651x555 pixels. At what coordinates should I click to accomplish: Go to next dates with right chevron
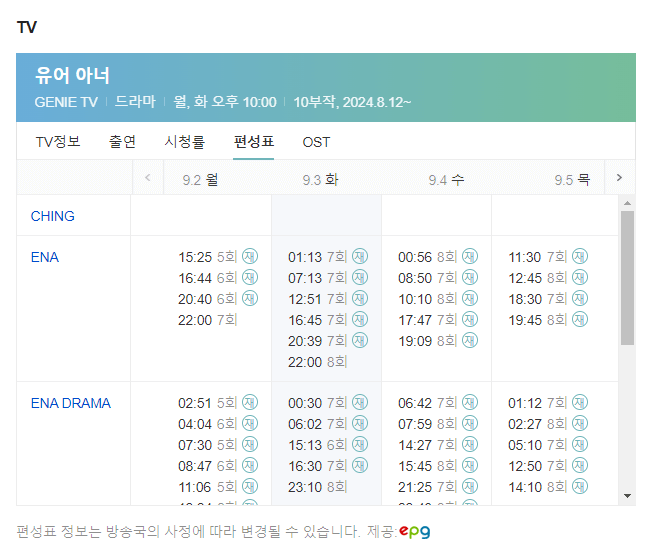click(619, 178)
